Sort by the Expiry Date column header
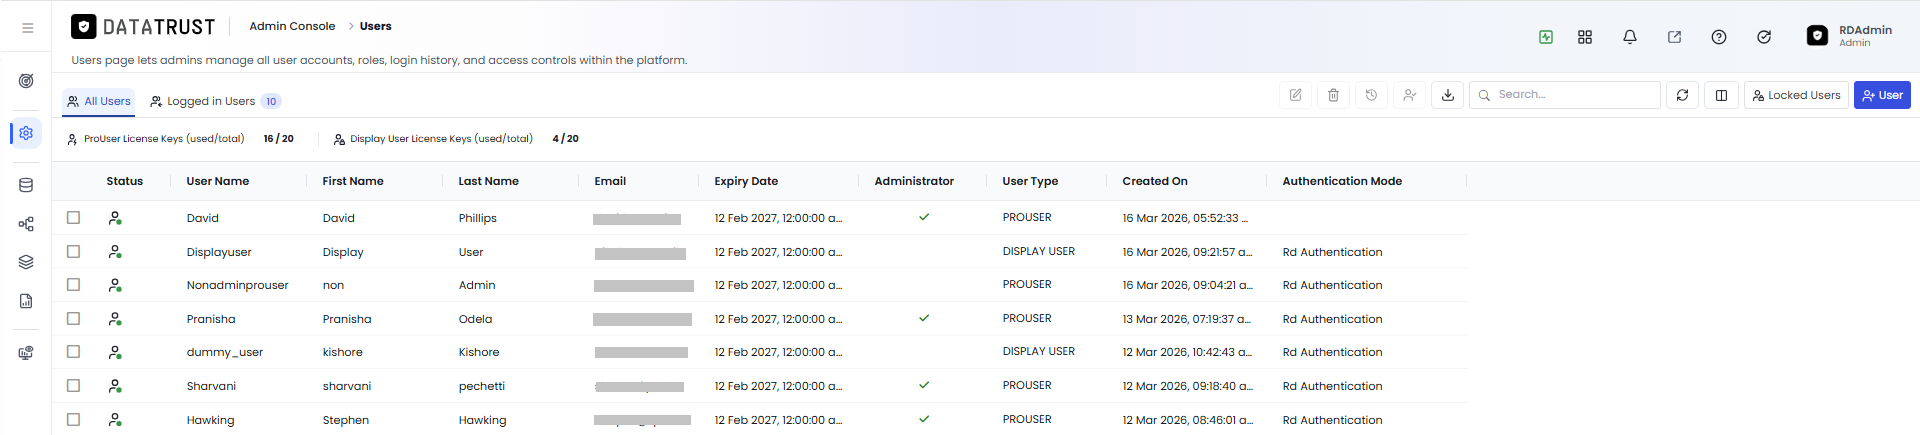Viewport: 1920px width, 435px height. pyautogui.click(x=746, y=181)
